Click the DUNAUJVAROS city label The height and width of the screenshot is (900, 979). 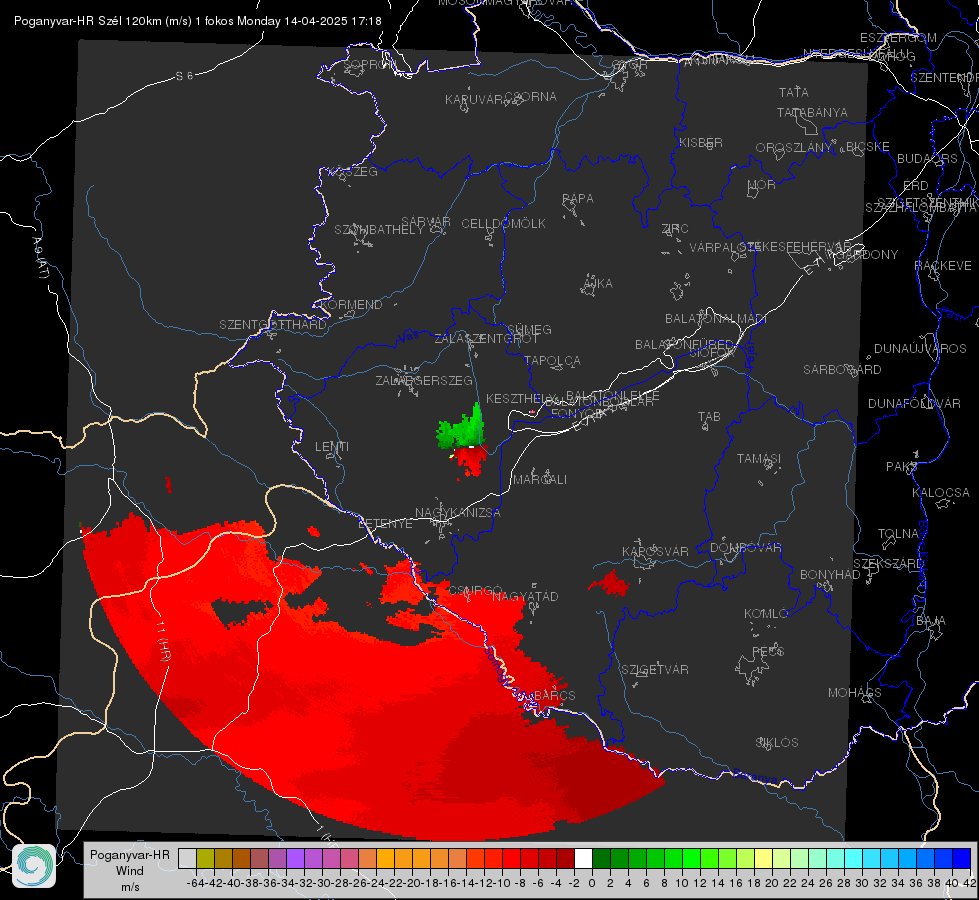coord(920,349)
